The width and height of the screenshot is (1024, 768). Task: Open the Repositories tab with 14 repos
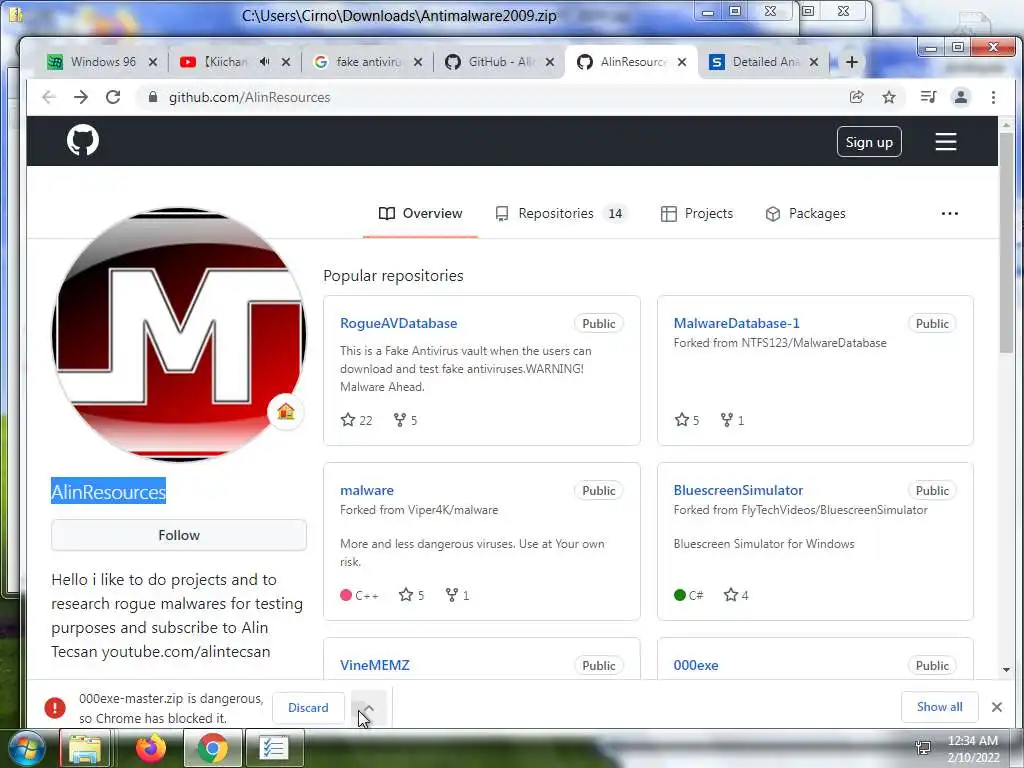(x=561, y=214)
